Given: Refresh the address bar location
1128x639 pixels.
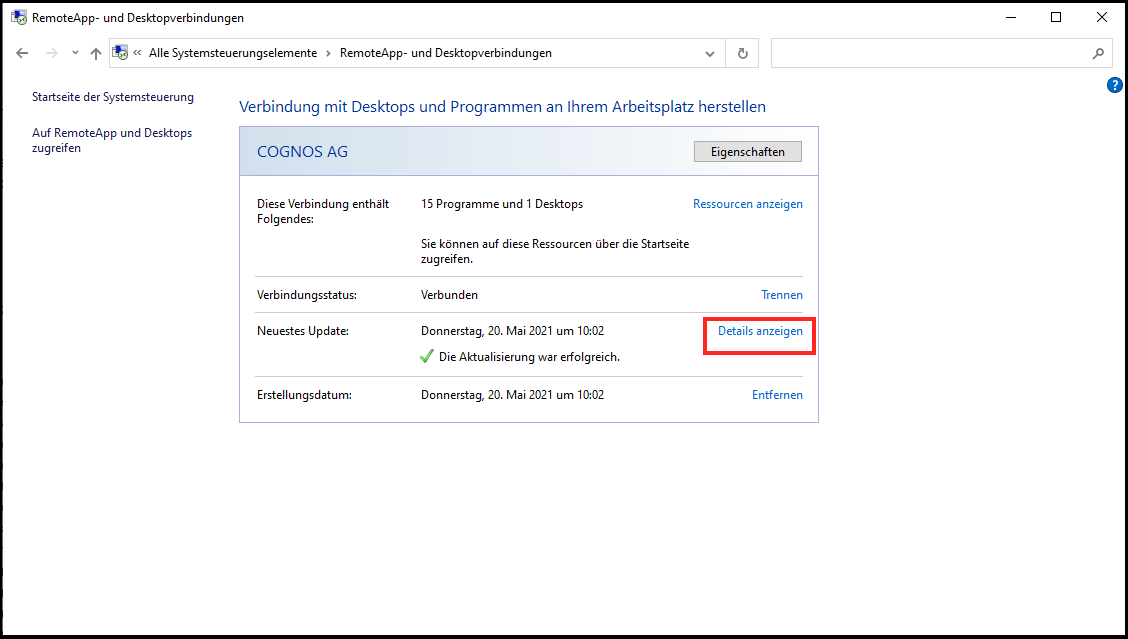Looking at the screenshot, I should pyautogui.click(x=742, y=53).
